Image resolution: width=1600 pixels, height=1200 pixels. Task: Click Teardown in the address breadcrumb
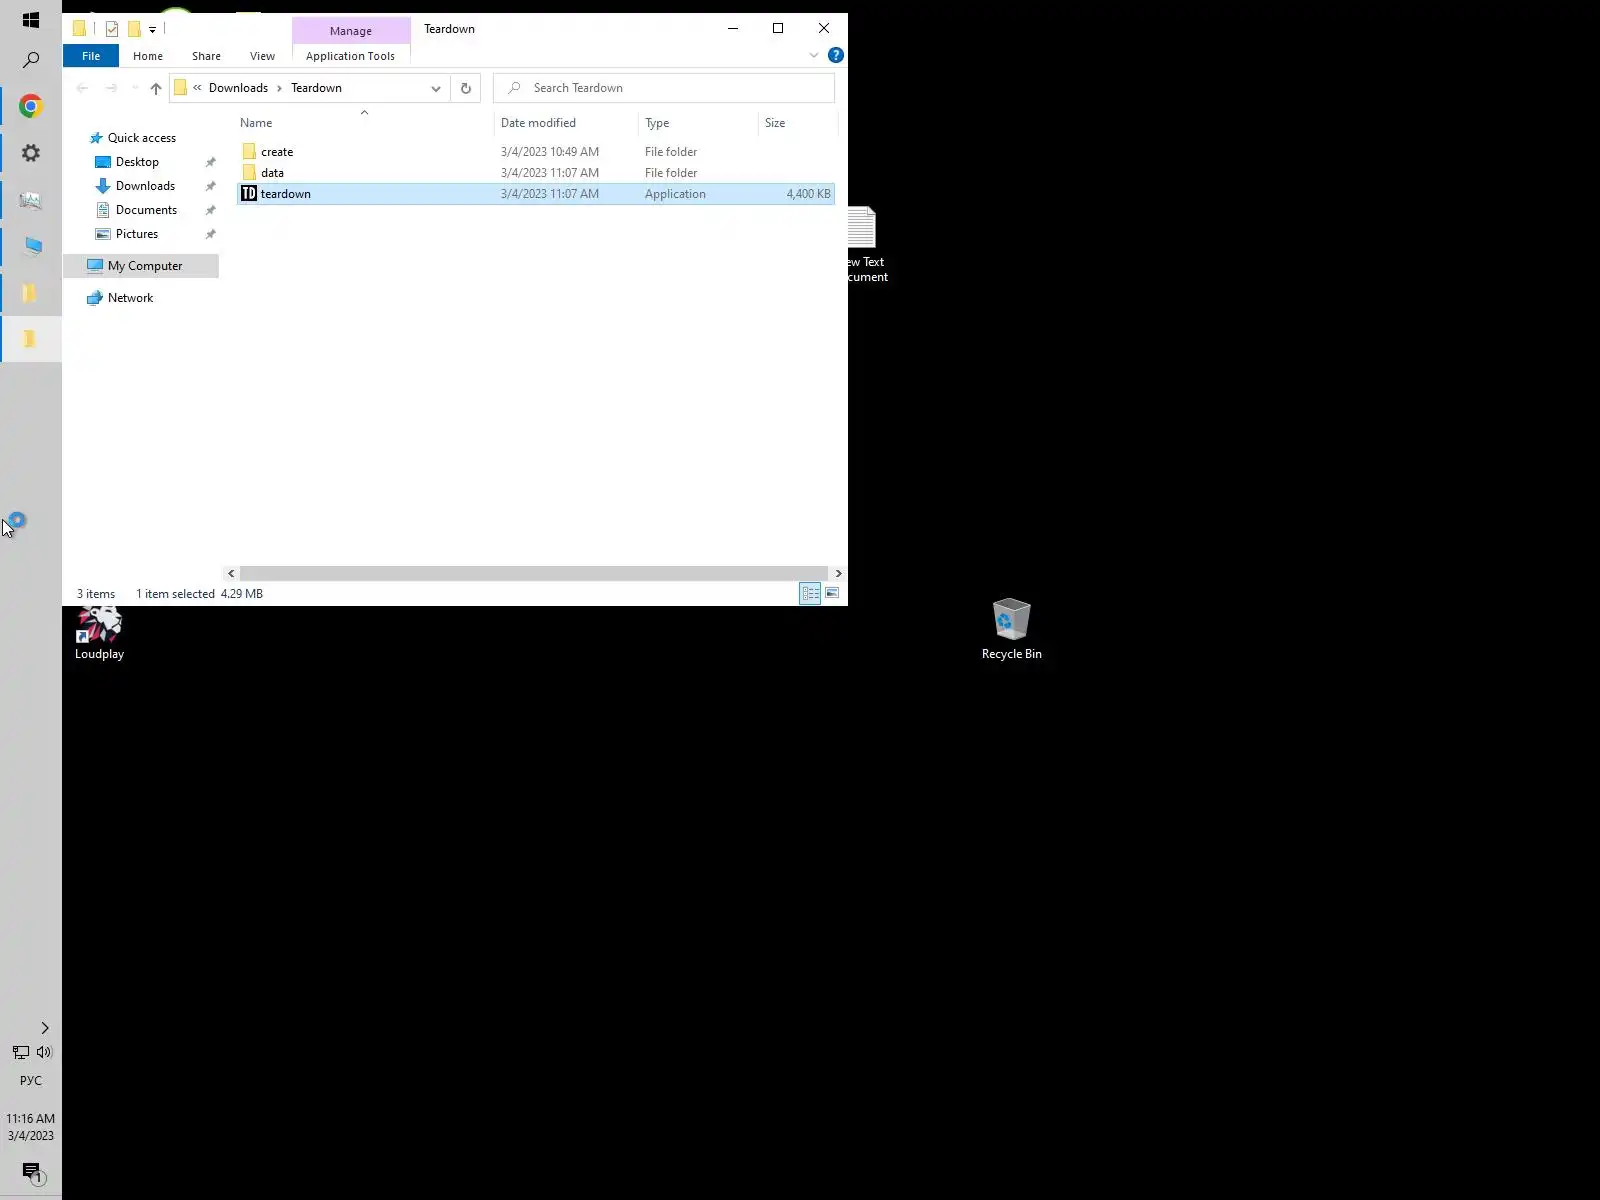tap(316, 88)
